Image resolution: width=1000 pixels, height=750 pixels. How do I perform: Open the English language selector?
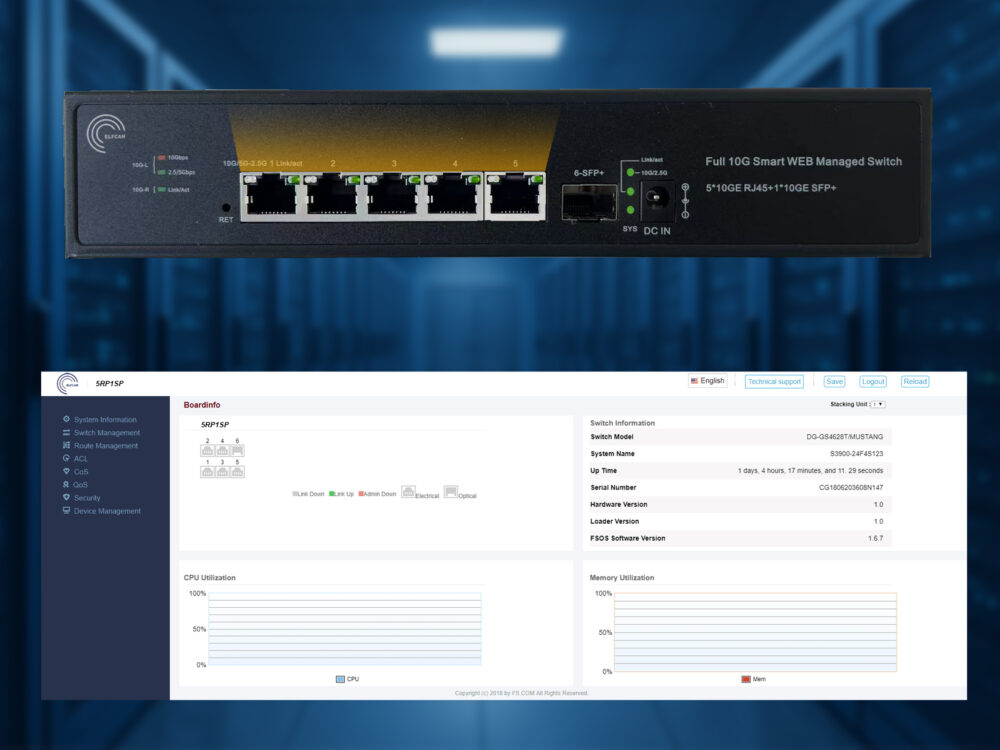tap(707, 381)
